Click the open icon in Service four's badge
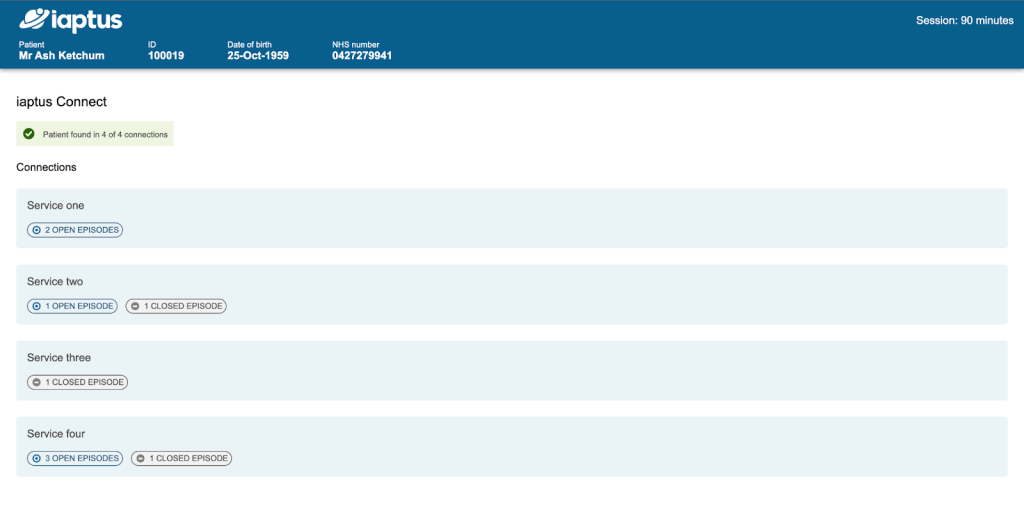Screen dimensions: 1024x515 (36, 458)
